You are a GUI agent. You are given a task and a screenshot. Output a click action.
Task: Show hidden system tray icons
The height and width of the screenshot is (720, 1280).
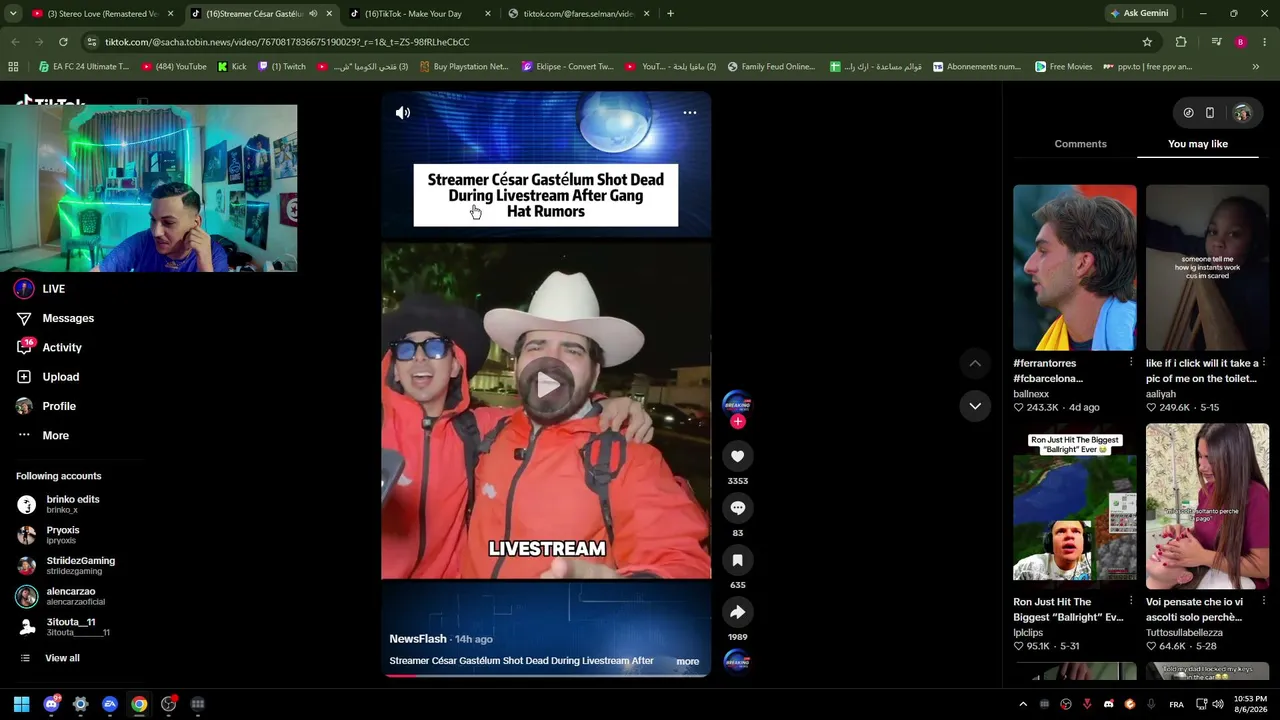(1022, 704)
